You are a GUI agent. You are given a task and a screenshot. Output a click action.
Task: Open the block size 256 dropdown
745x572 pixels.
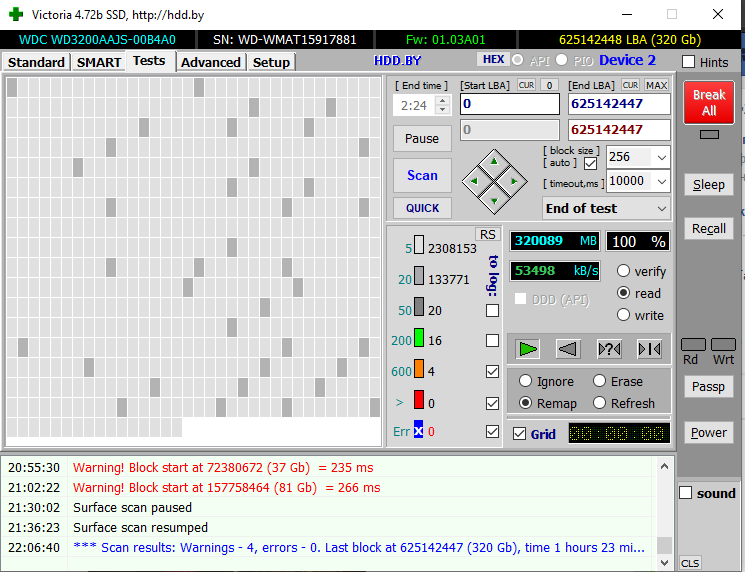(x=661, y=157)
